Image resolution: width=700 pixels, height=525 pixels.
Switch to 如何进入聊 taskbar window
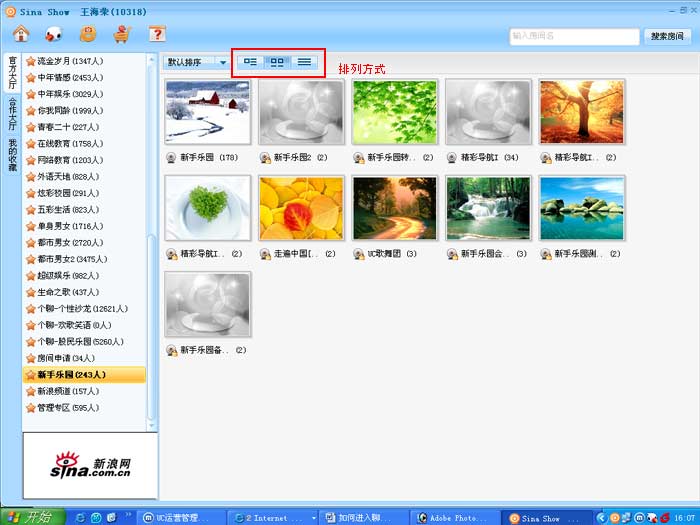click(x=363, y=518)
